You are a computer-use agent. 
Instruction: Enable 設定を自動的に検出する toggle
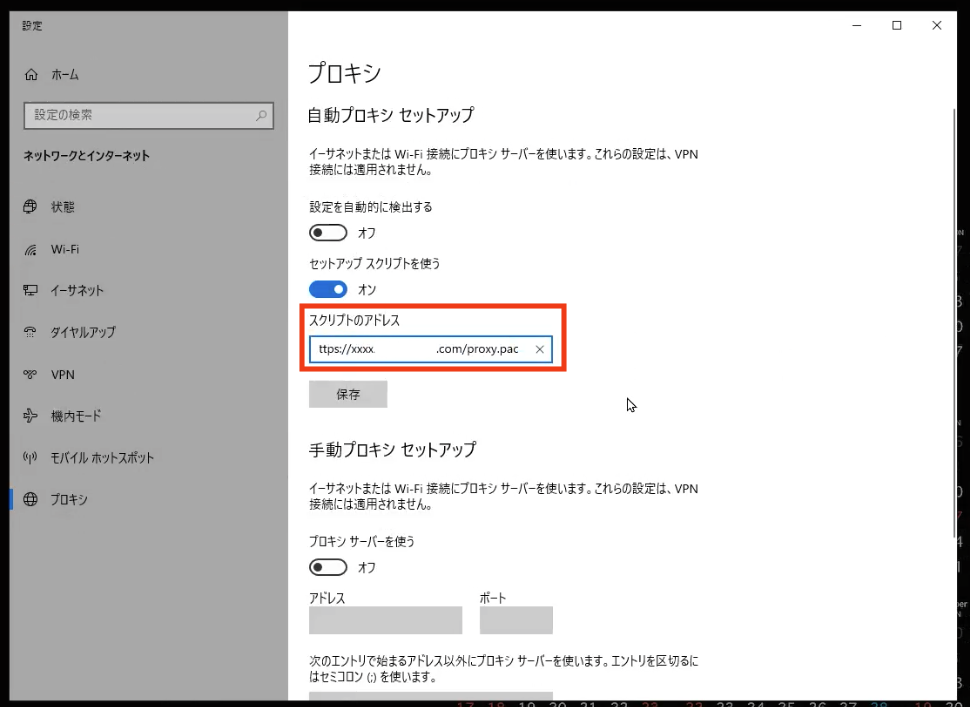[x=328, y=232]
